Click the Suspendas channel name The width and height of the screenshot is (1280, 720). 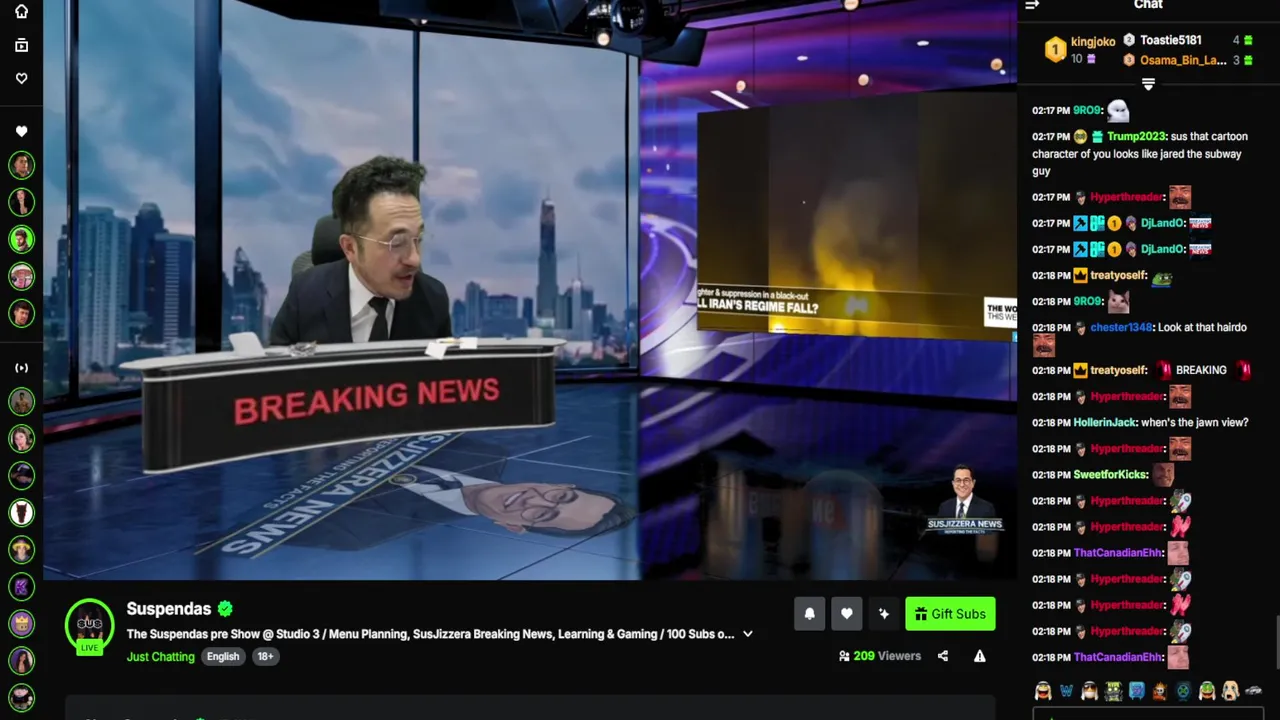(169, 608)
